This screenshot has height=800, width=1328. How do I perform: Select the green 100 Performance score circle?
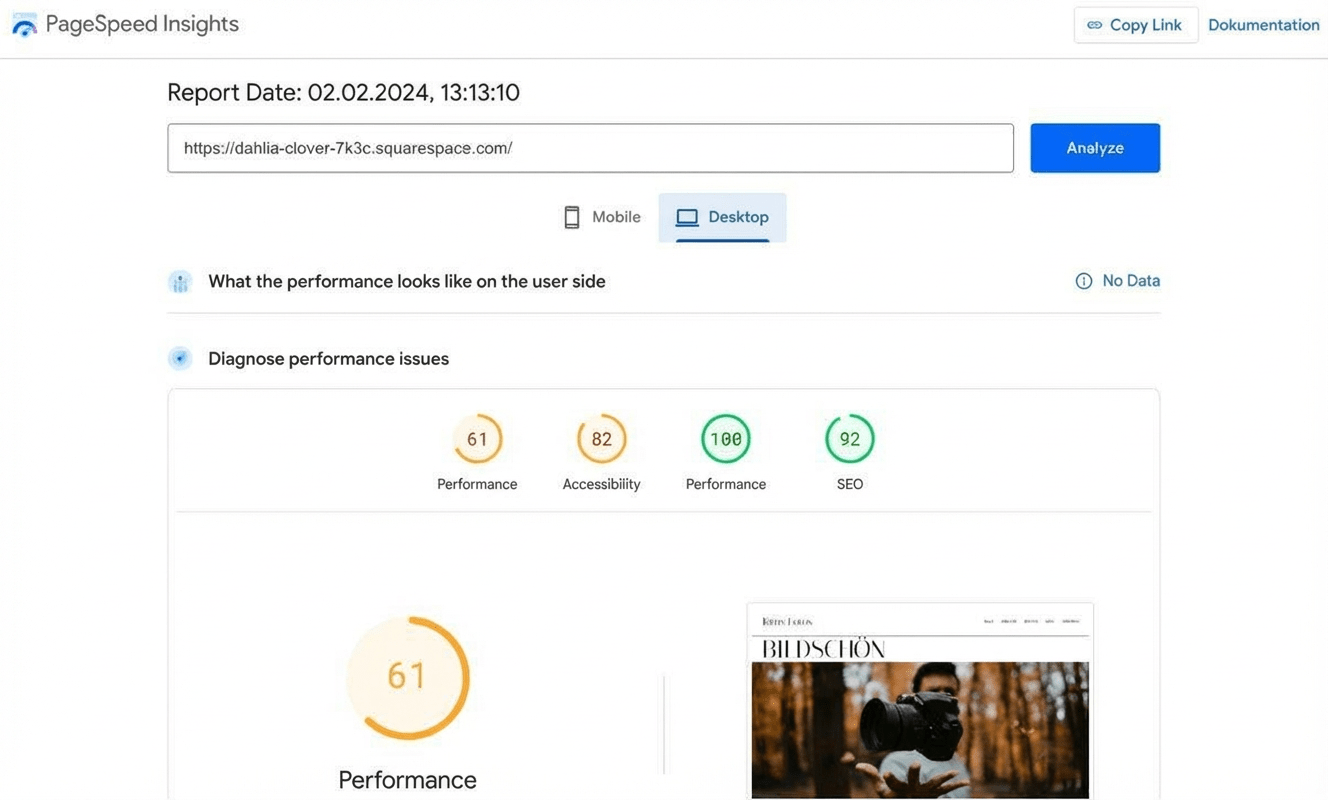coord(725,439)
